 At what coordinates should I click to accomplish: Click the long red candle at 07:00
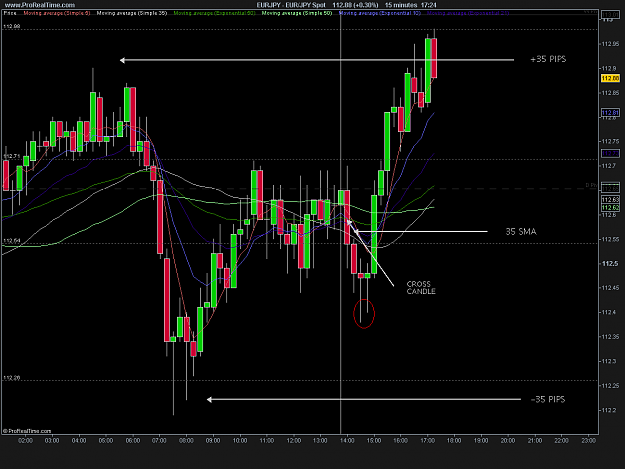point(160,217)
